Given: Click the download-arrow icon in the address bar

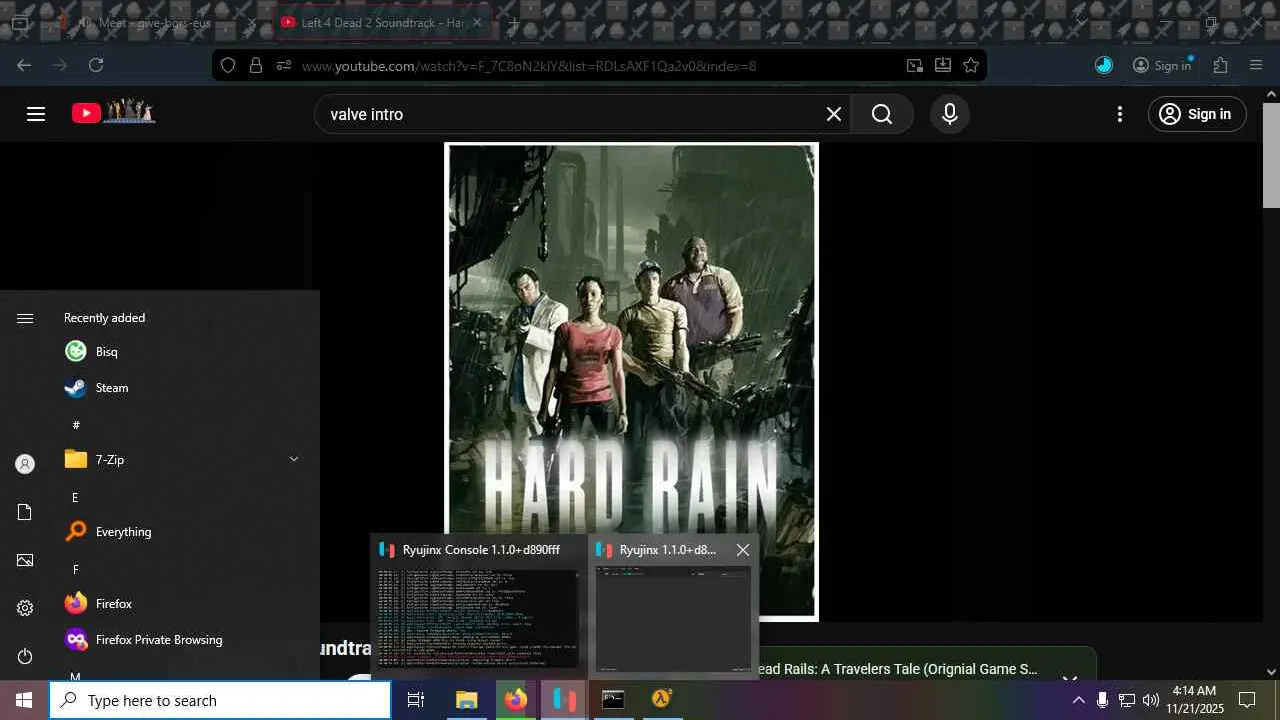Looking at the screenshot, I should coord(943,65).
